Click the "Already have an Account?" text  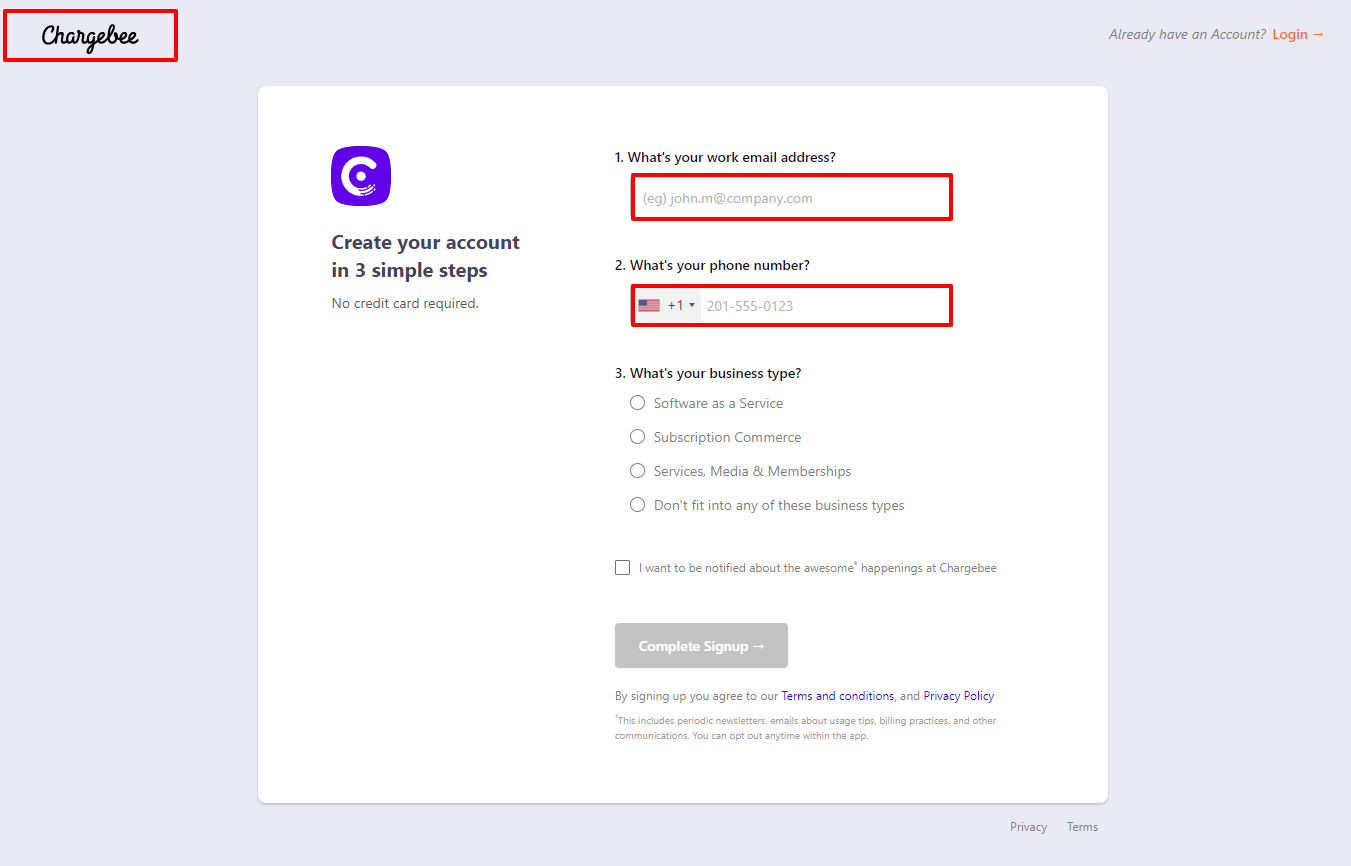(x=1187, y=34)
